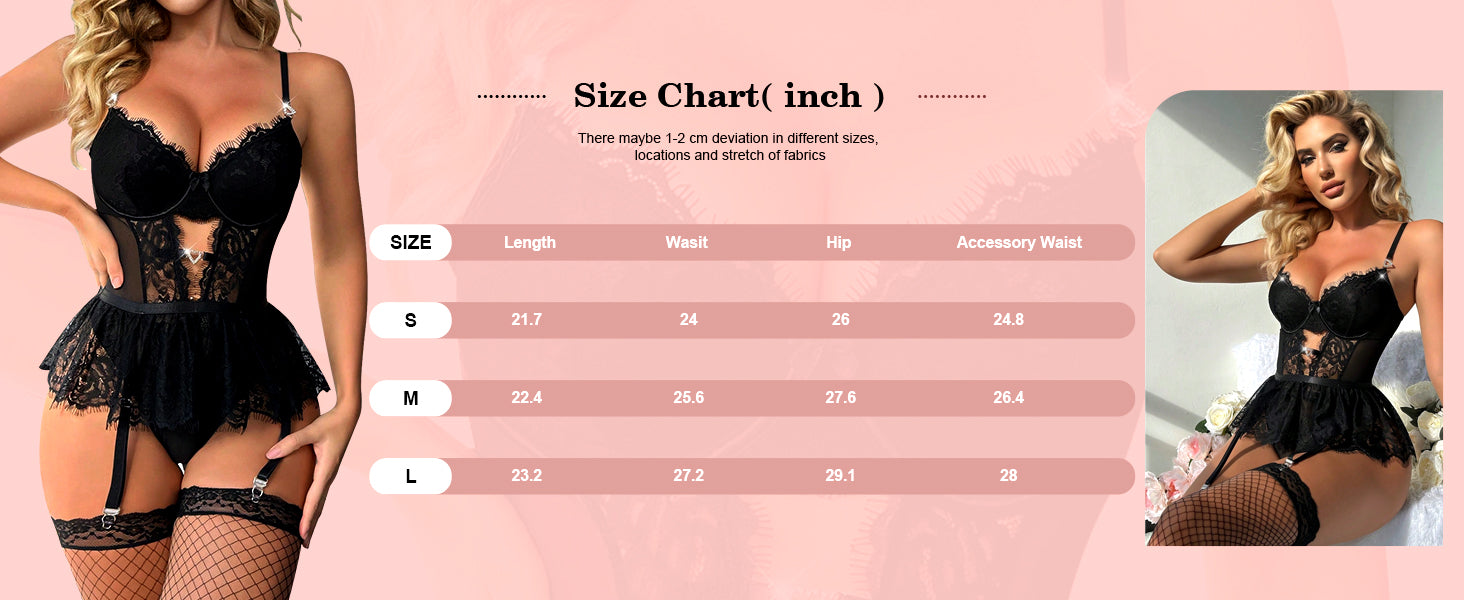Click the size deviation note text
This screenshot has width=1464, height=600.
(728, 146)
